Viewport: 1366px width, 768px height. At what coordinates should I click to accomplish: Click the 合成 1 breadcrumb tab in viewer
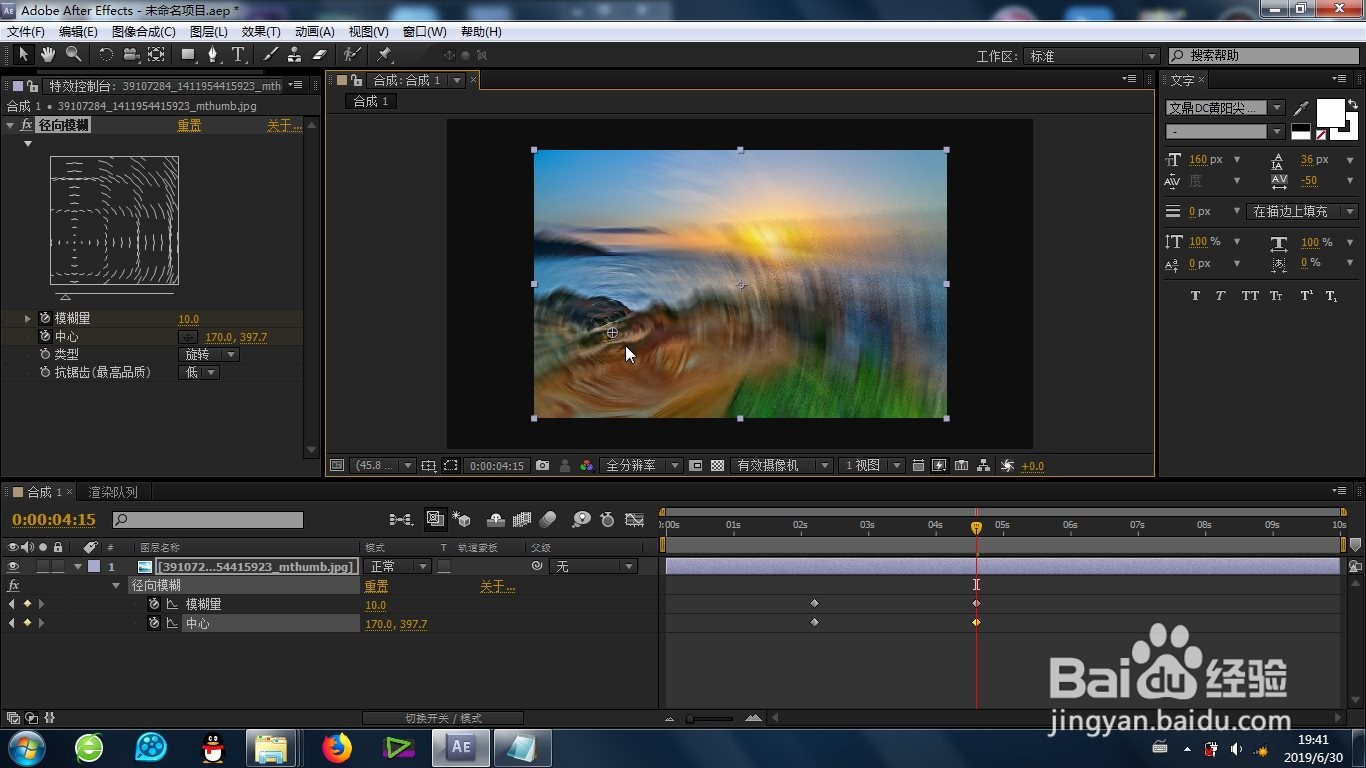(x=371, y=101)
